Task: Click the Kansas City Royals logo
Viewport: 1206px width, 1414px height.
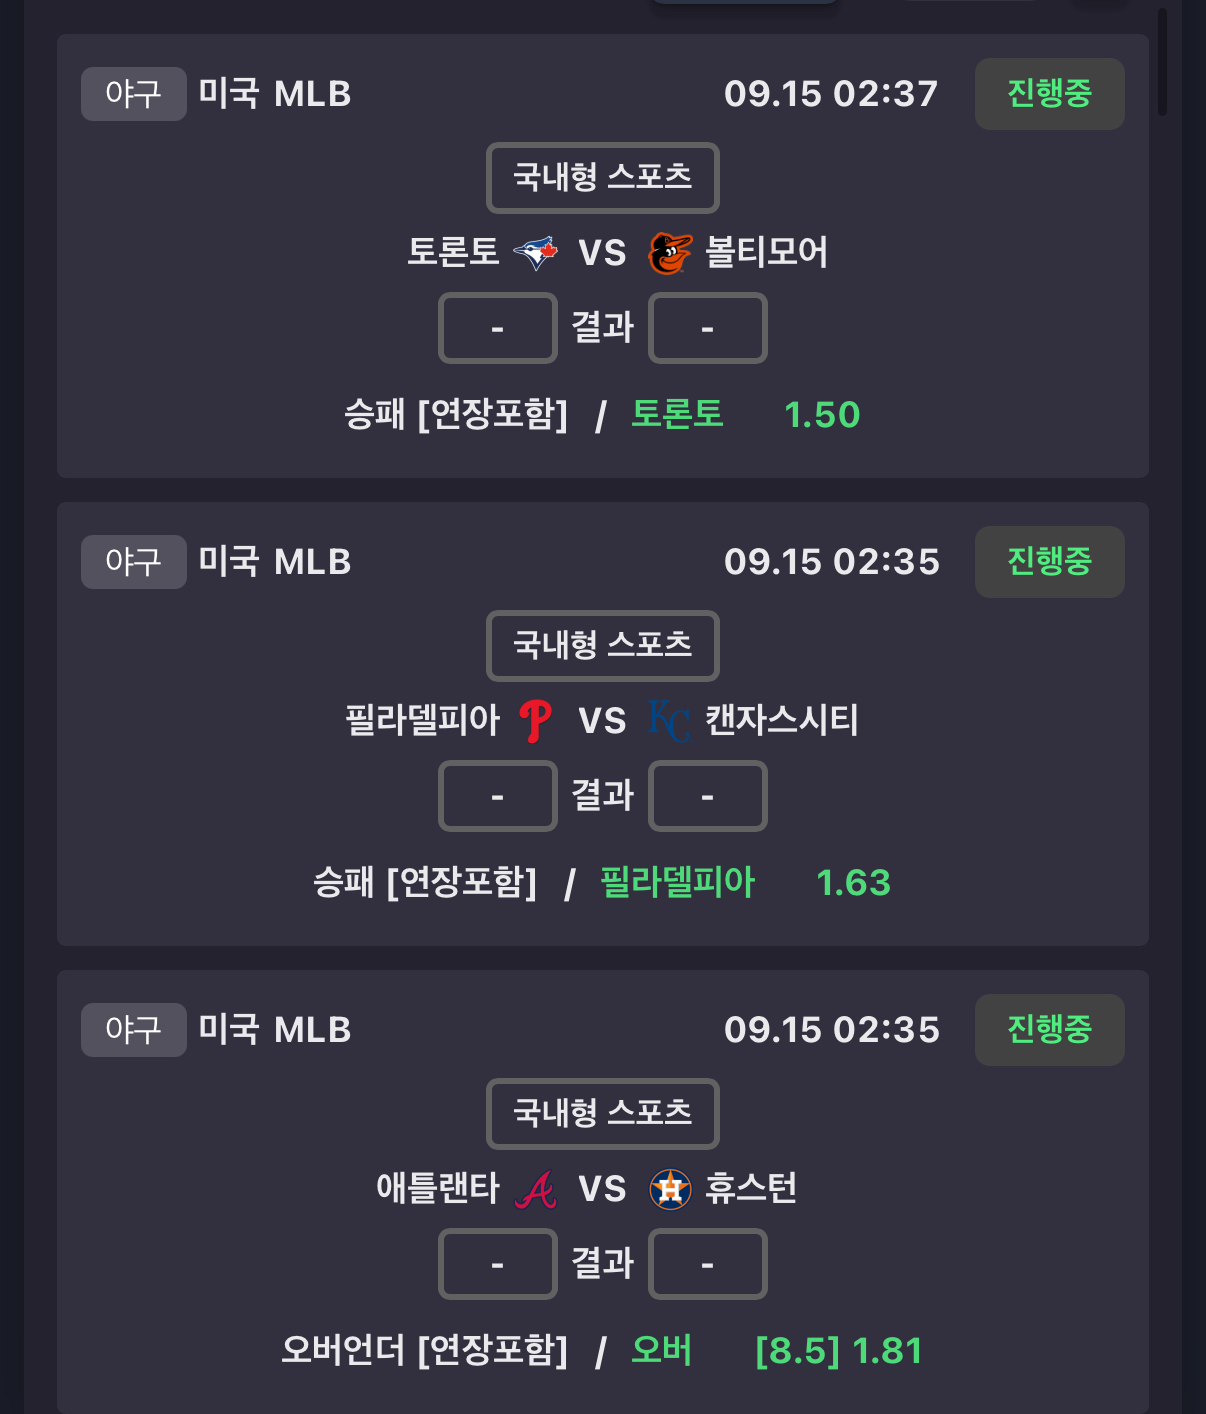Action: [x=669, y=721]
